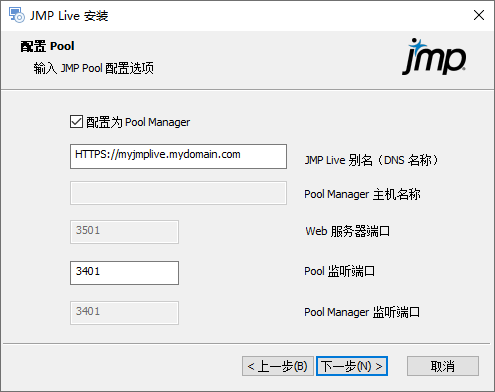This screenshot has width=495, height=392.
Task: Cancel setup with the 取消 button
Action: (x=443, y=366)
